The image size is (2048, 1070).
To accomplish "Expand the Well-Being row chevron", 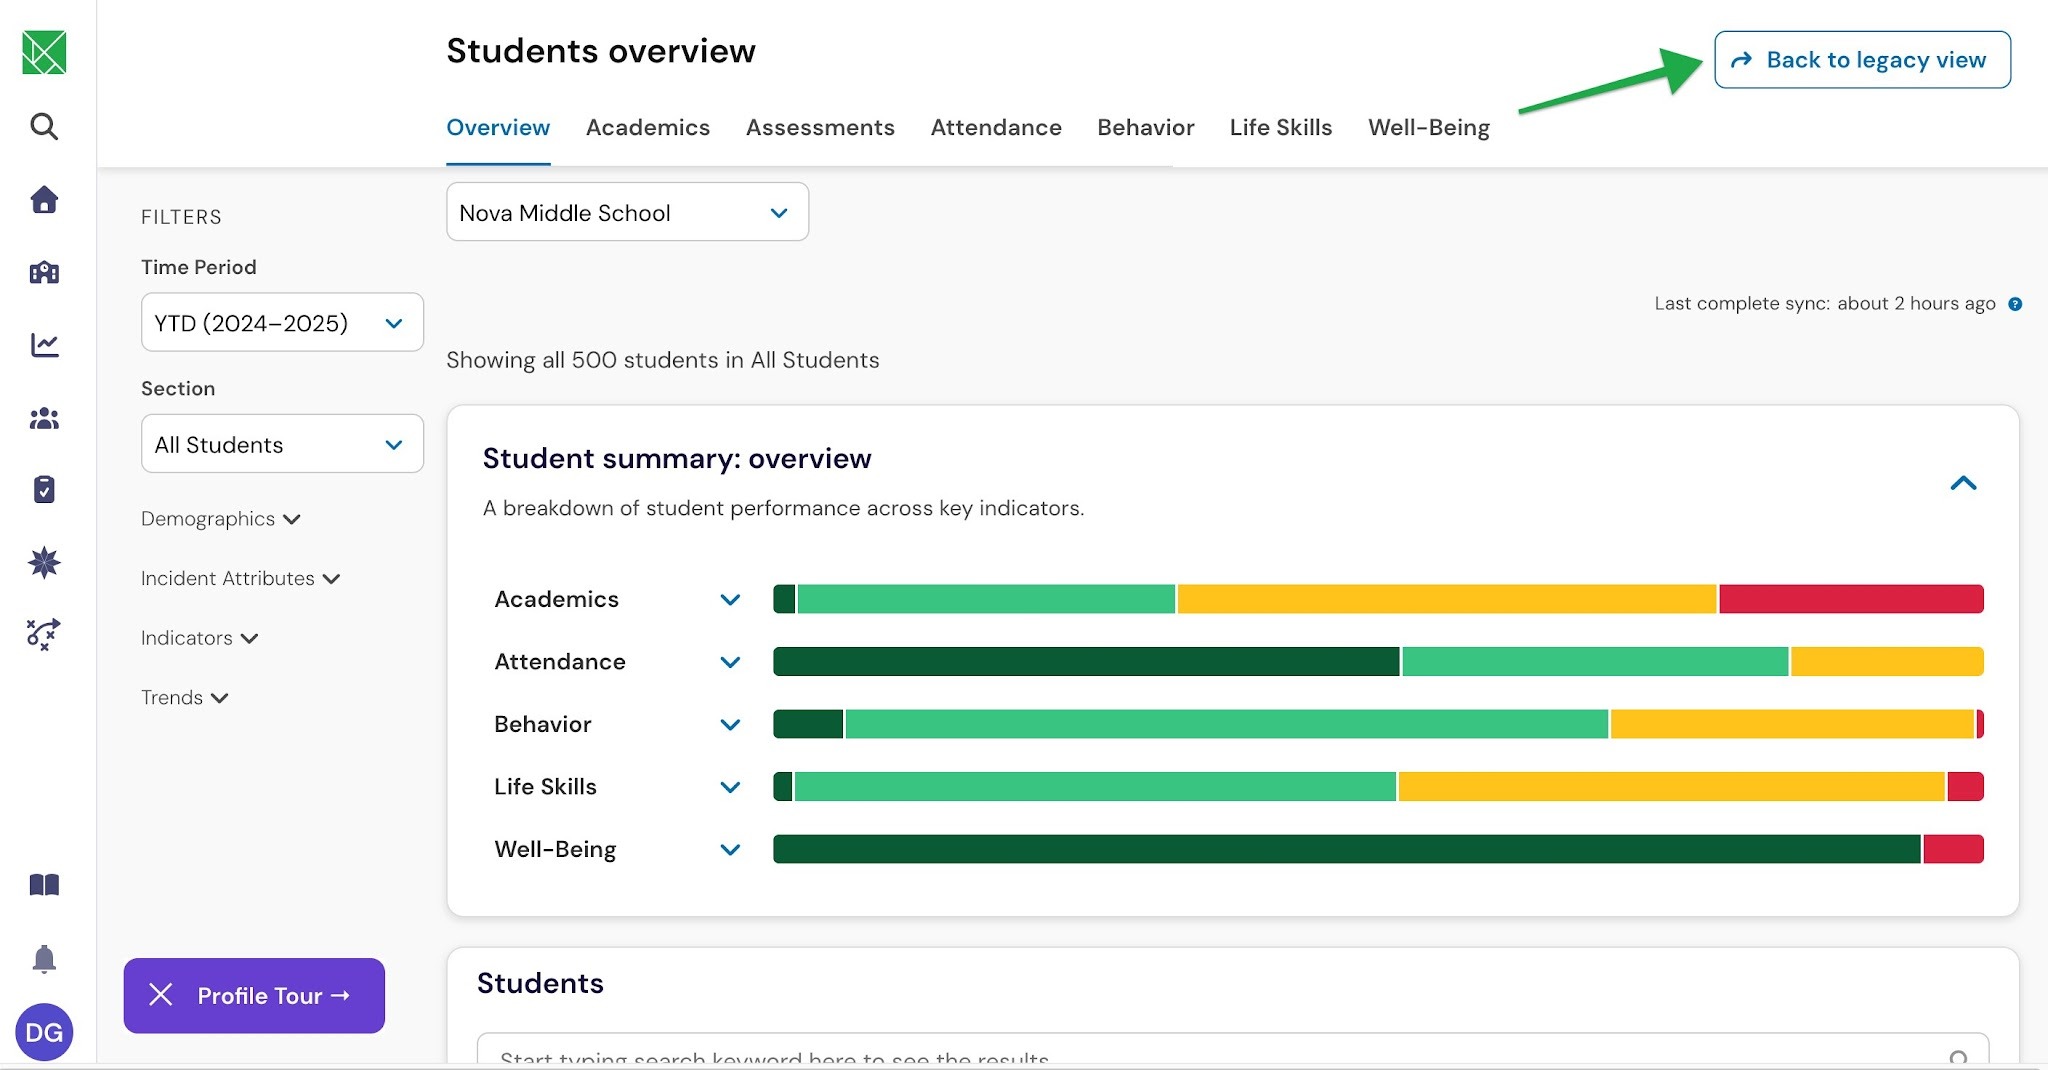I will tap(730, 850).
